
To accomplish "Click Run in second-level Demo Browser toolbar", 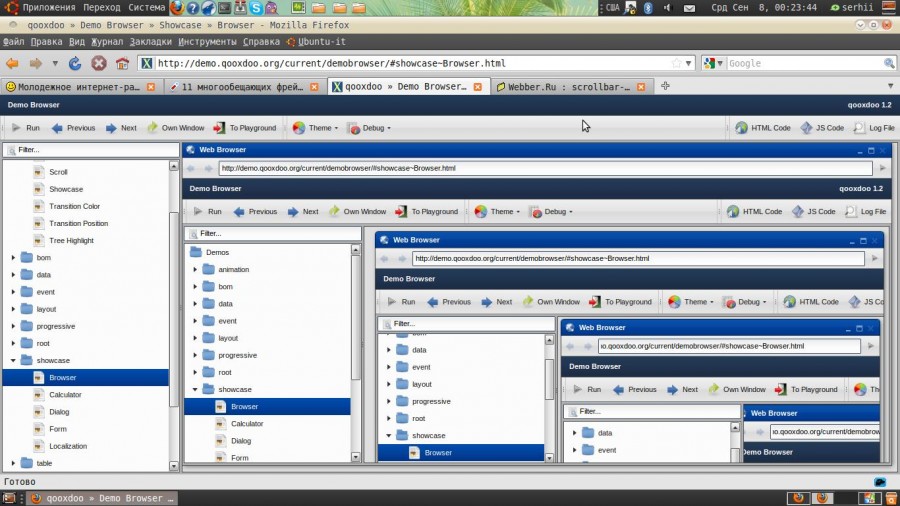I will pyautogui.click(x=208, y=212).
